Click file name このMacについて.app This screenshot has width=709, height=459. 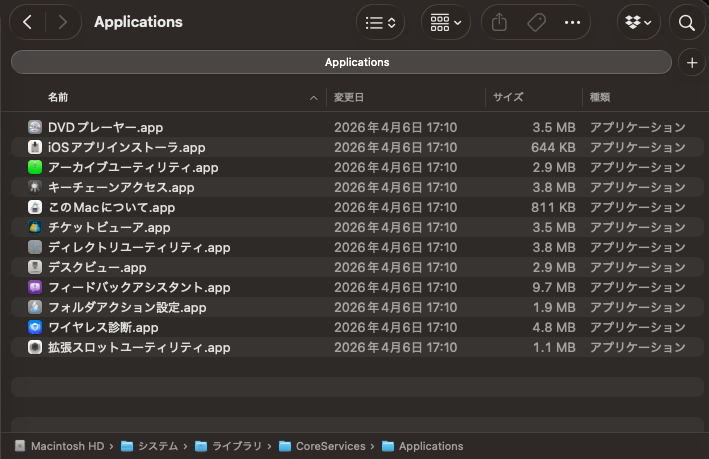tap(111, 207)
